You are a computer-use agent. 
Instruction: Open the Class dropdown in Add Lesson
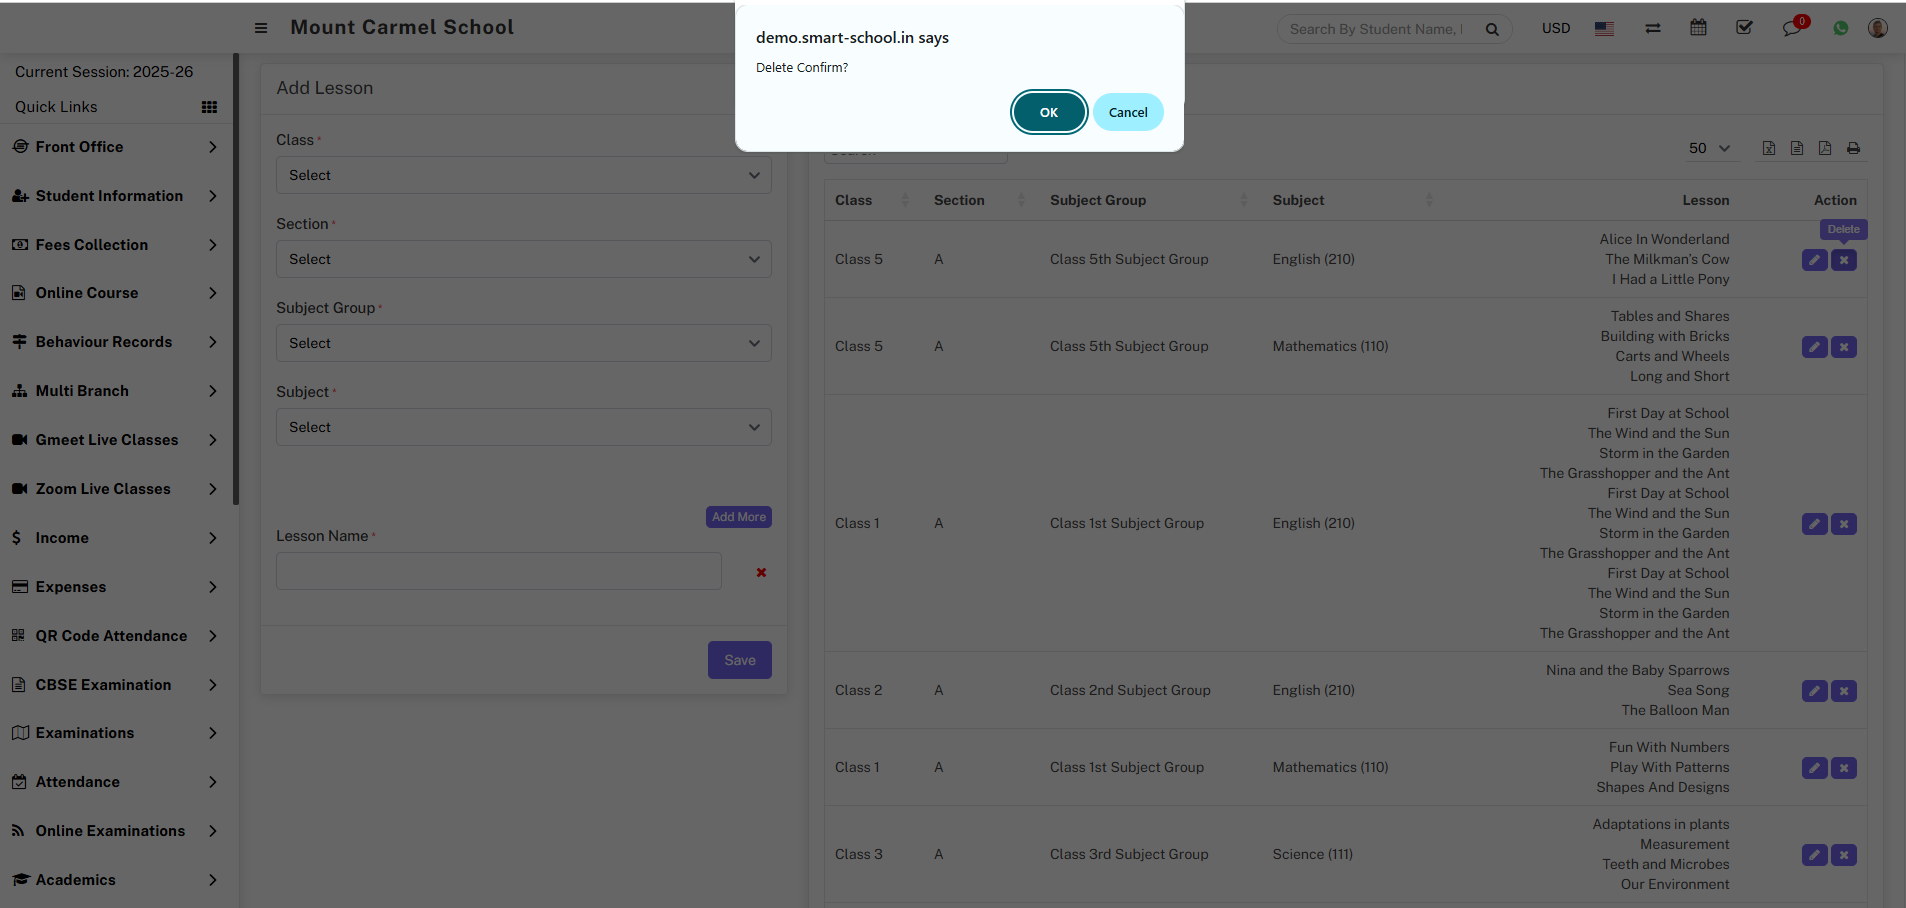(523, 175)
